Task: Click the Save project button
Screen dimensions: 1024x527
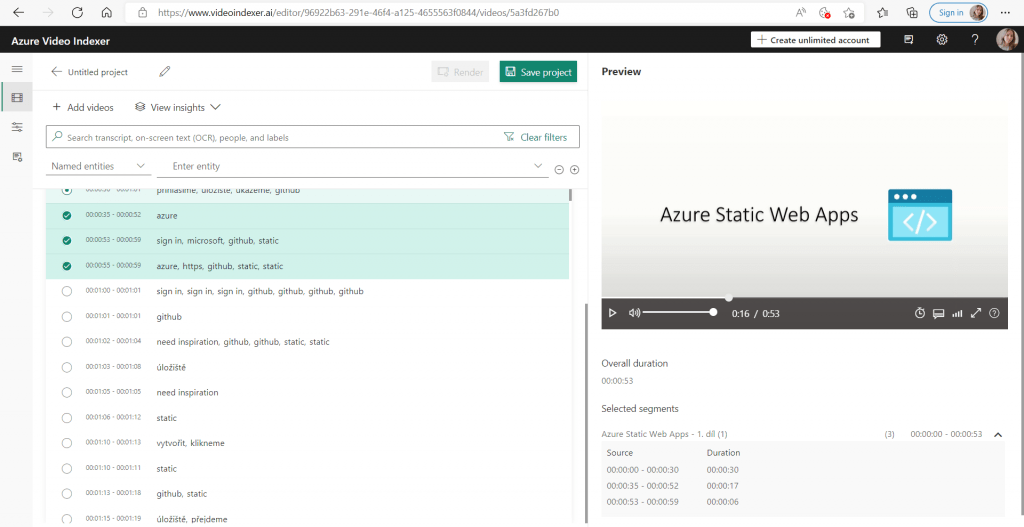Action: click(538, 72)
